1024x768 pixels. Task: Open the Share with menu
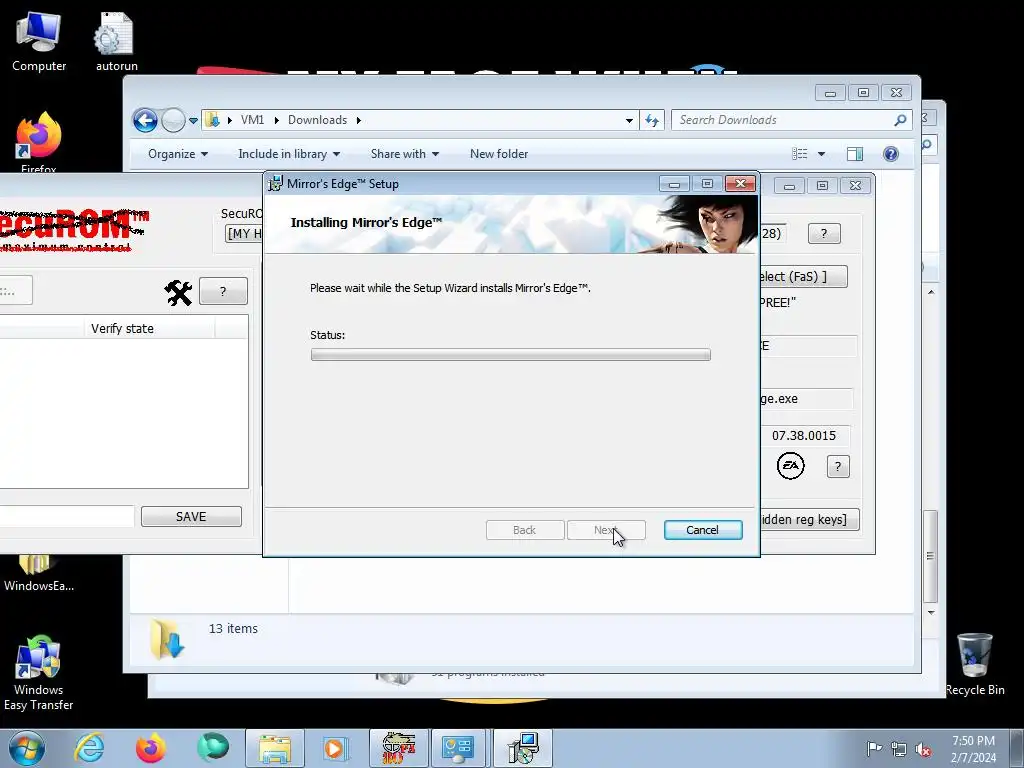[x=404, y=153]
